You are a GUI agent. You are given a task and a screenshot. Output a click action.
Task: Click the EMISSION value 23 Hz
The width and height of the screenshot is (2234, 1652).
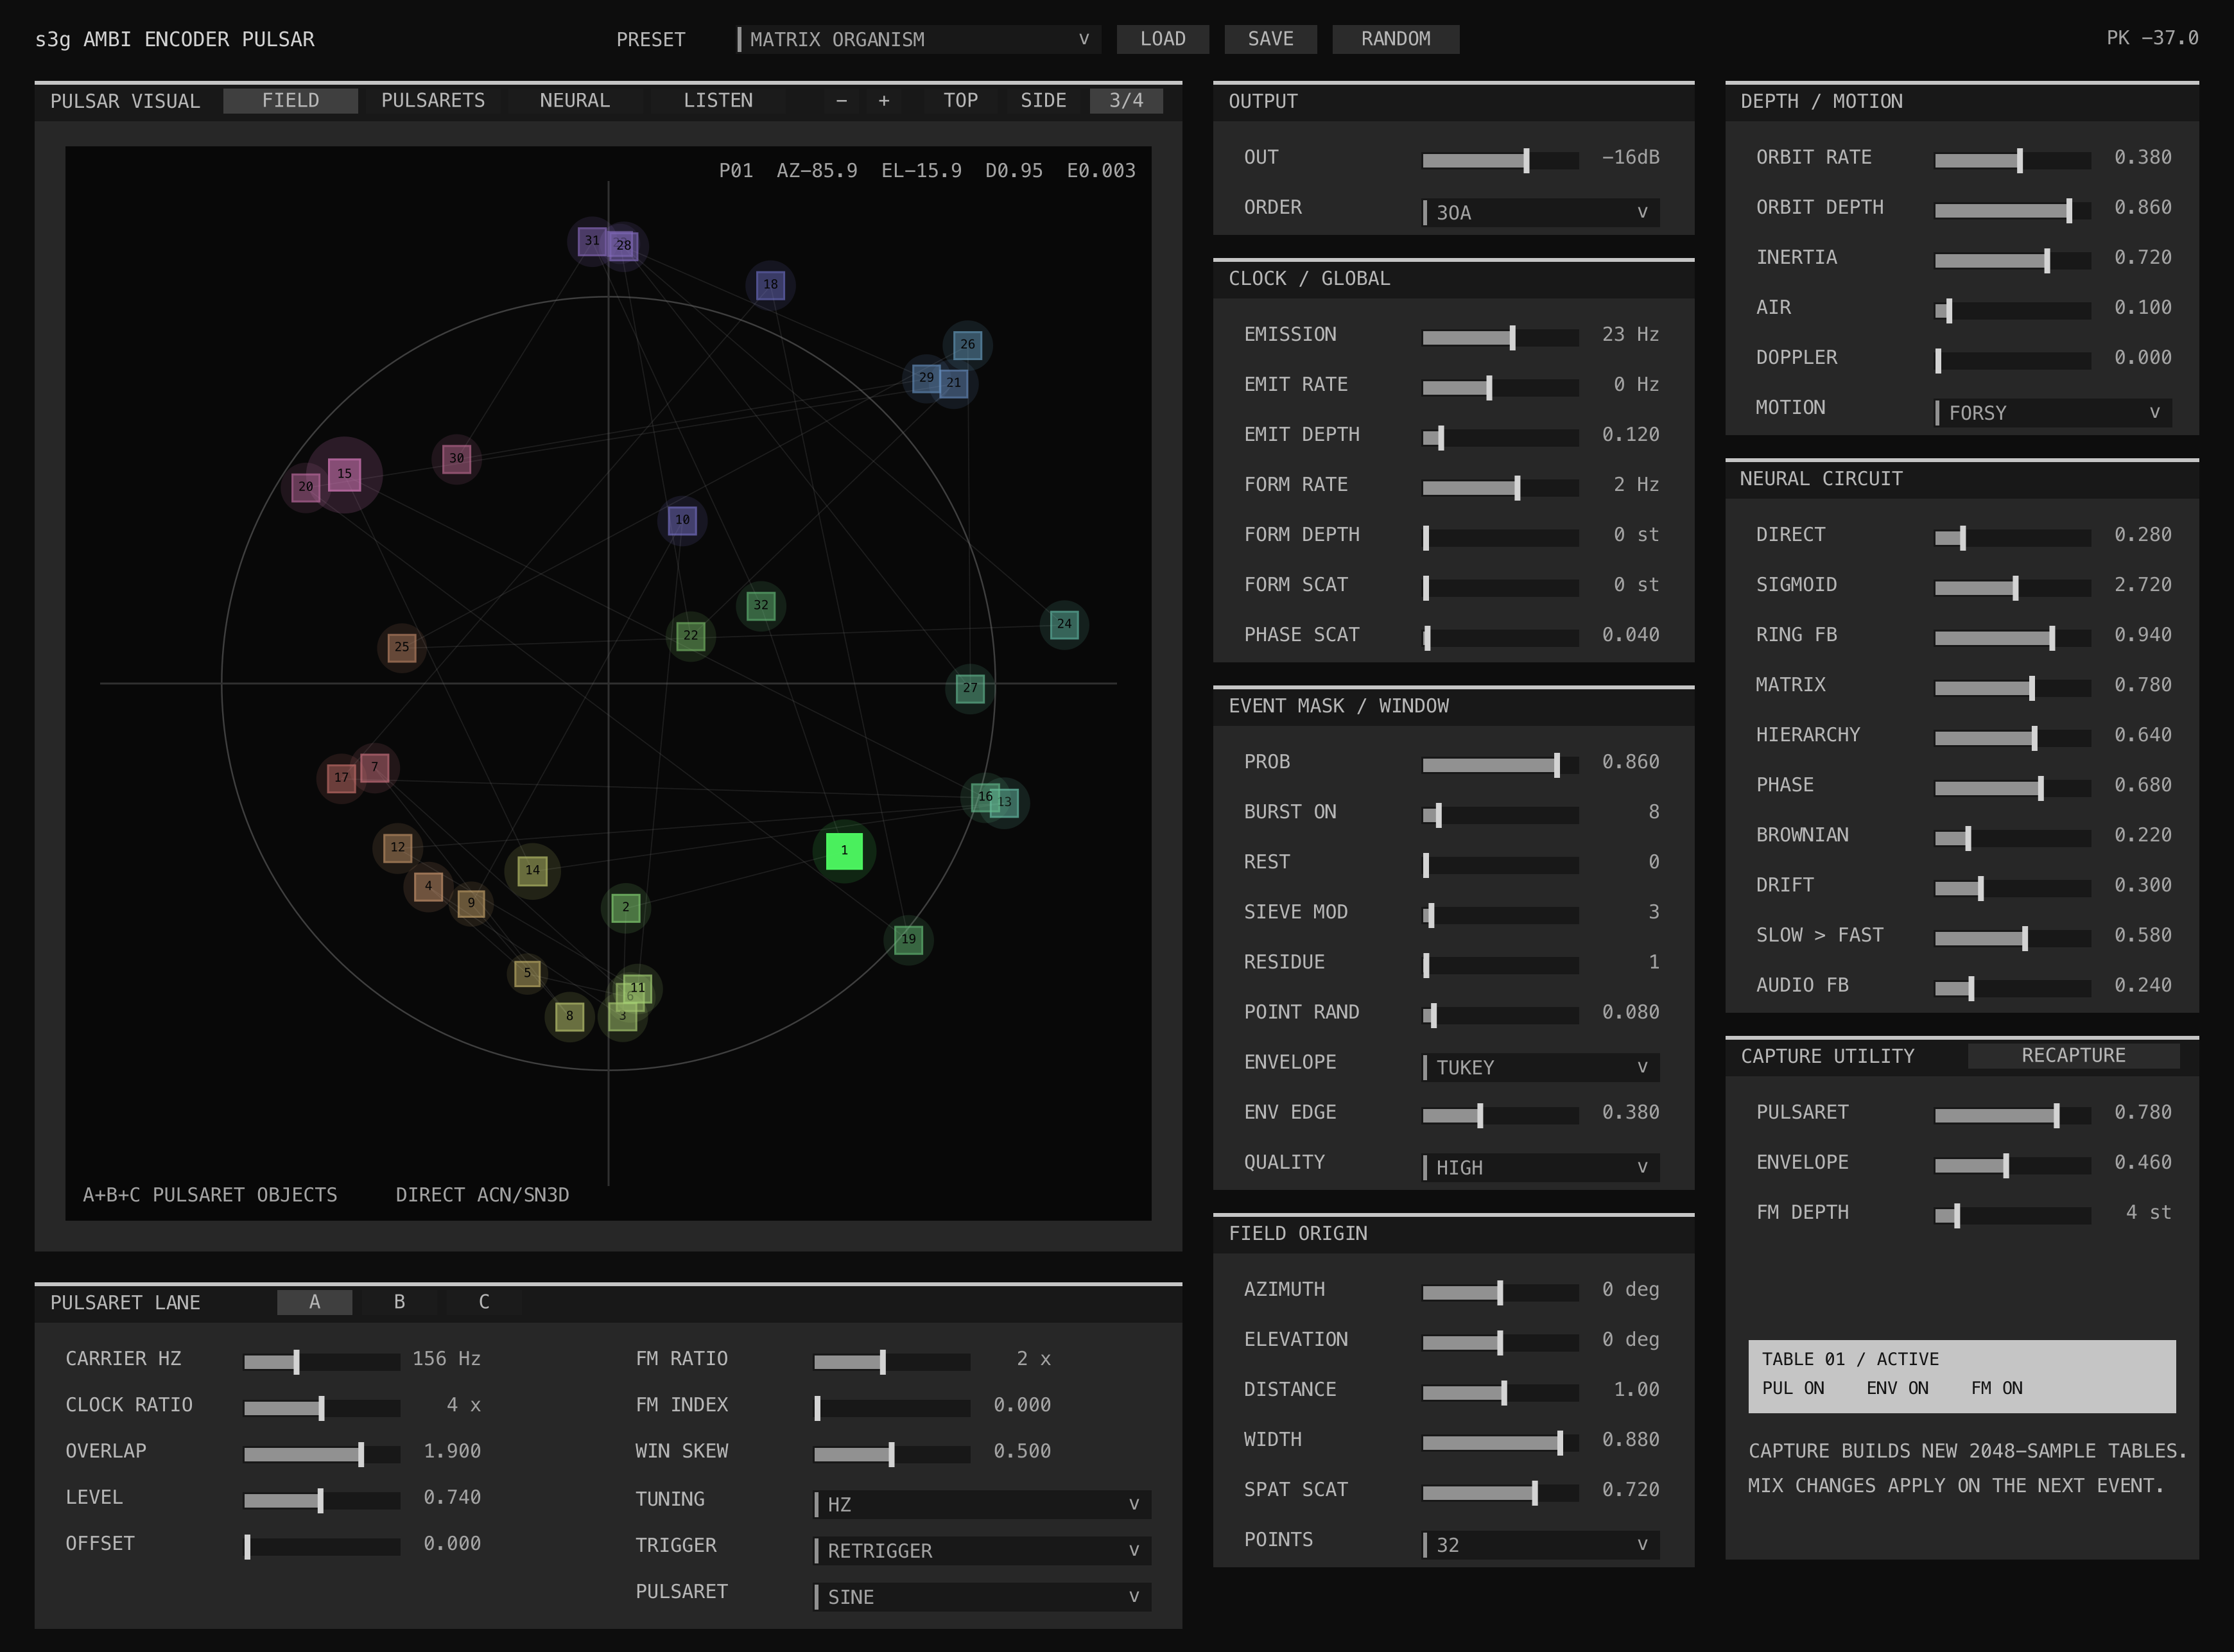coord(1630,335)
